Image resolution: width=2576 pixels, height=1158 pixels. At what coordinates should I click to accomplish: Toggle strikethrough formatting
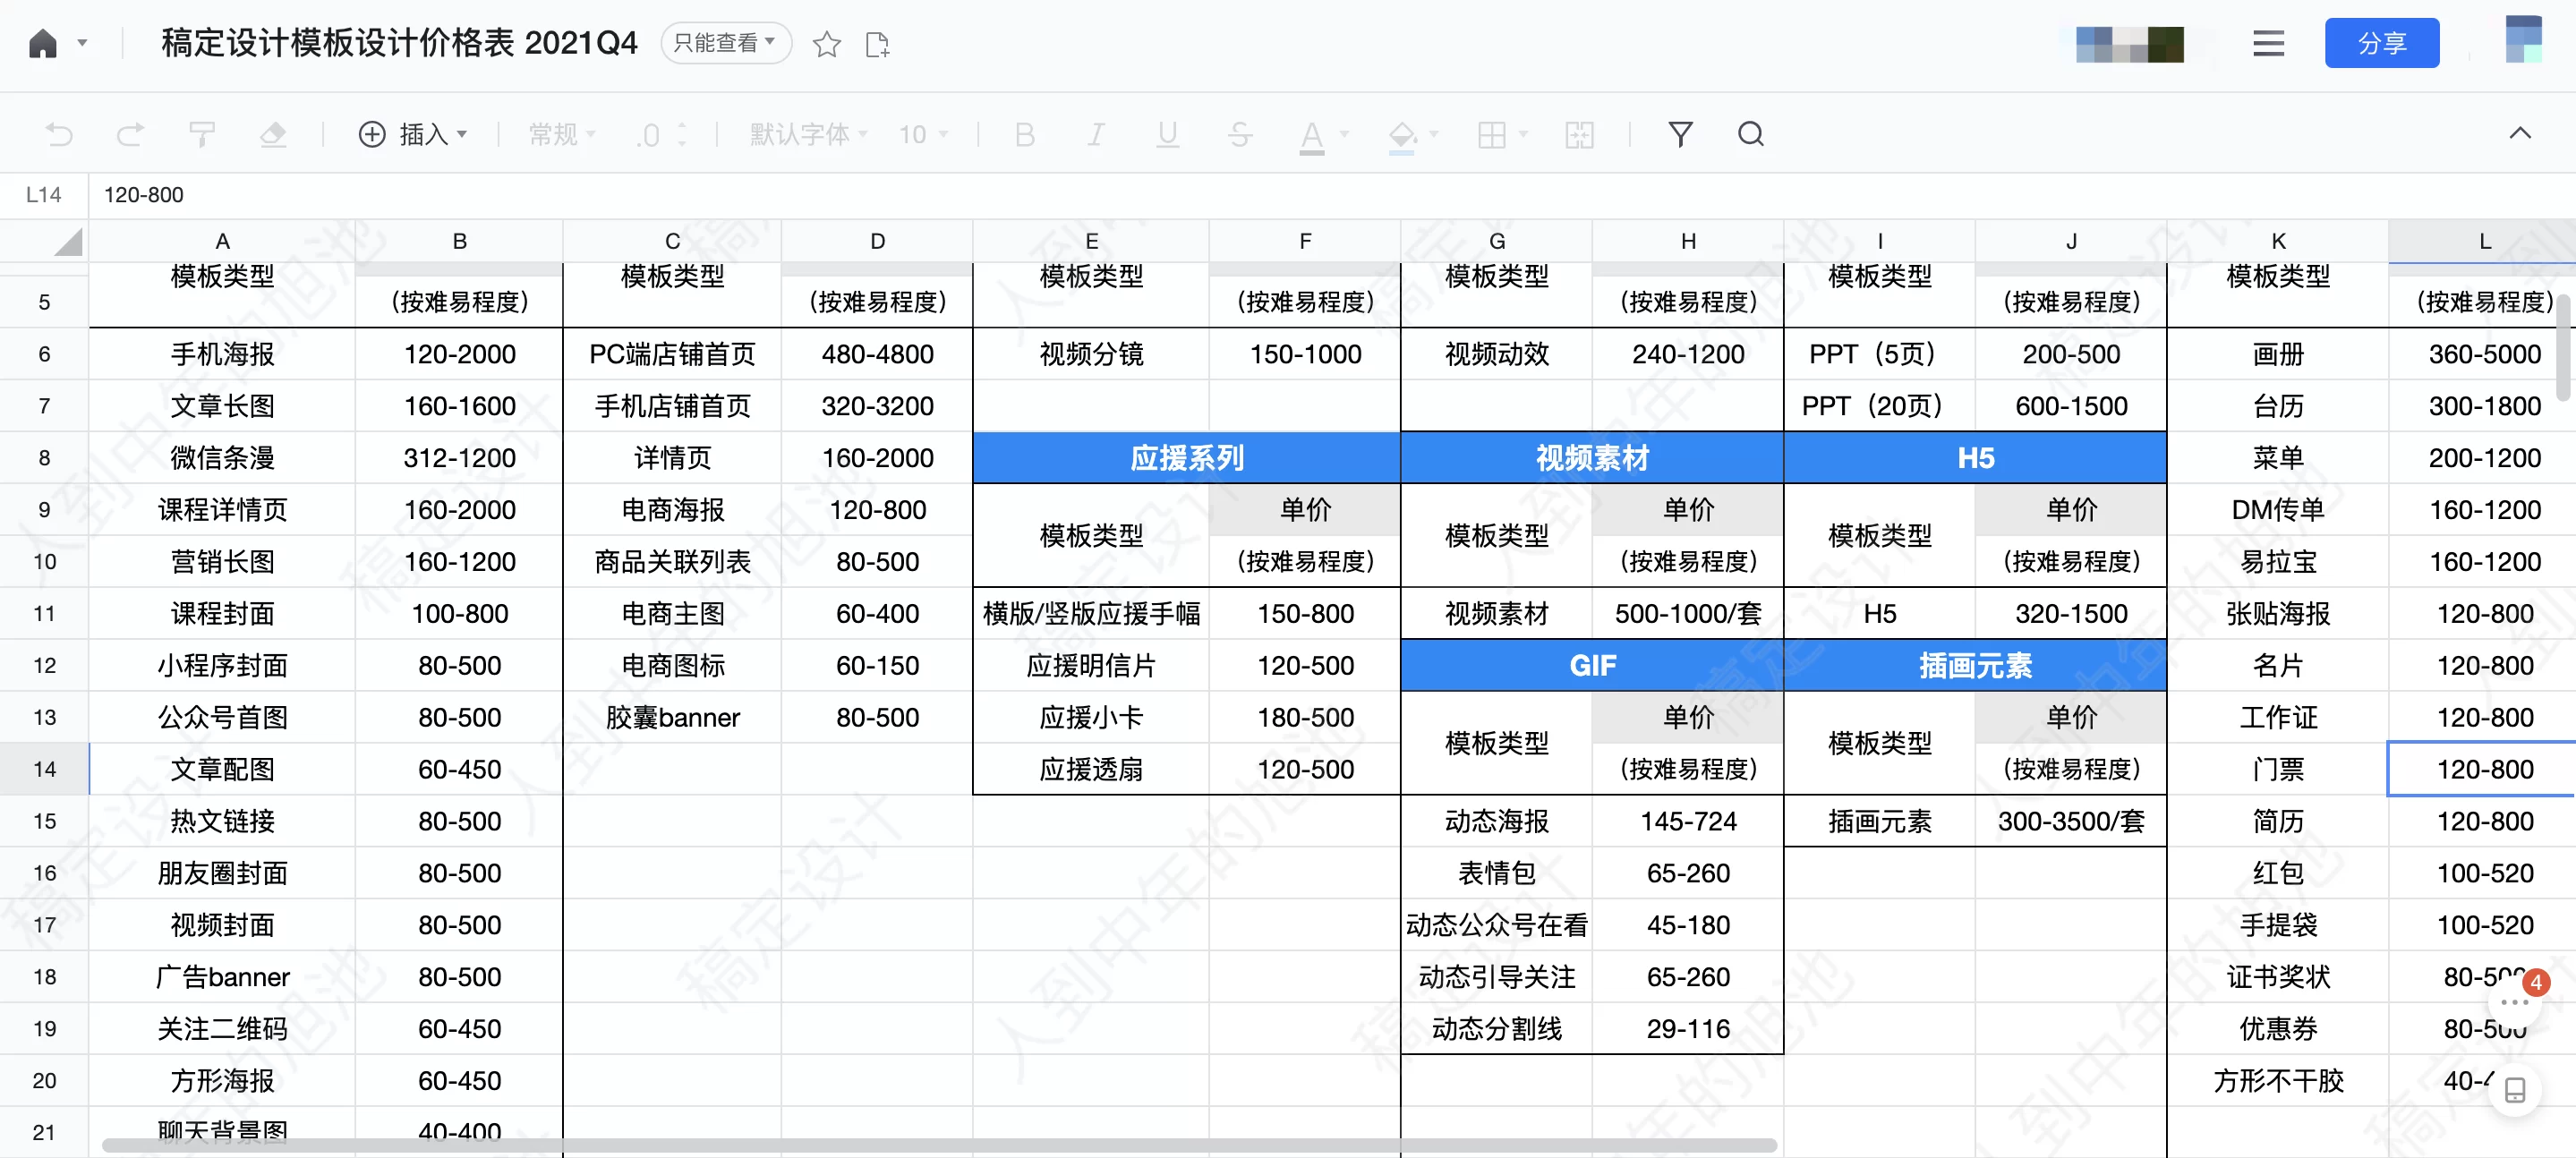(1239, 134)
